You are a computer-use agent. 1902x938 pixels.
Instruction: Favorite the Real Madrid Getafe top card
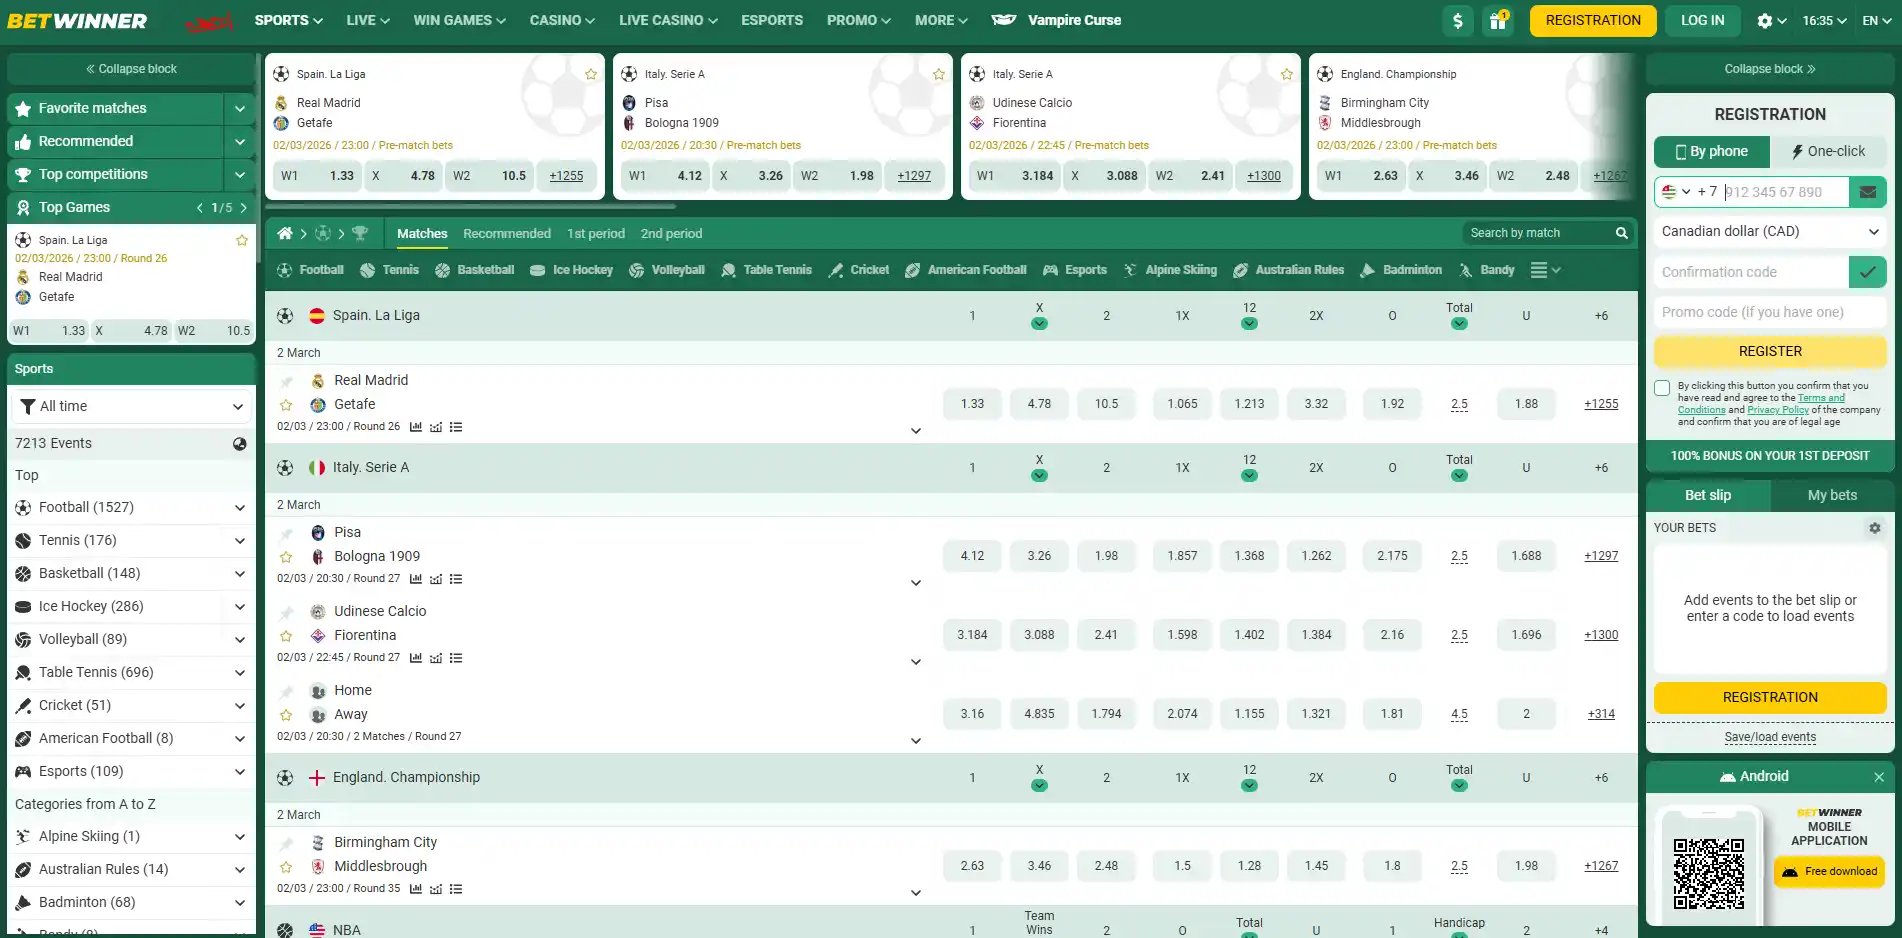tap(591, 74)
